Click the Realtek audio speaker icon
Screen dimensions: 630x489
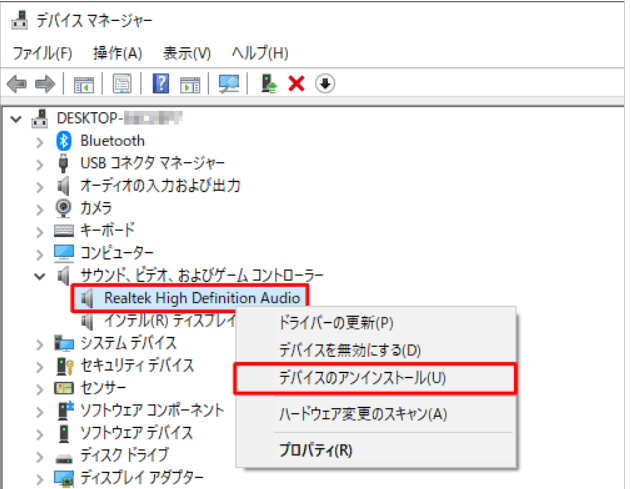(x=87, y=298)
